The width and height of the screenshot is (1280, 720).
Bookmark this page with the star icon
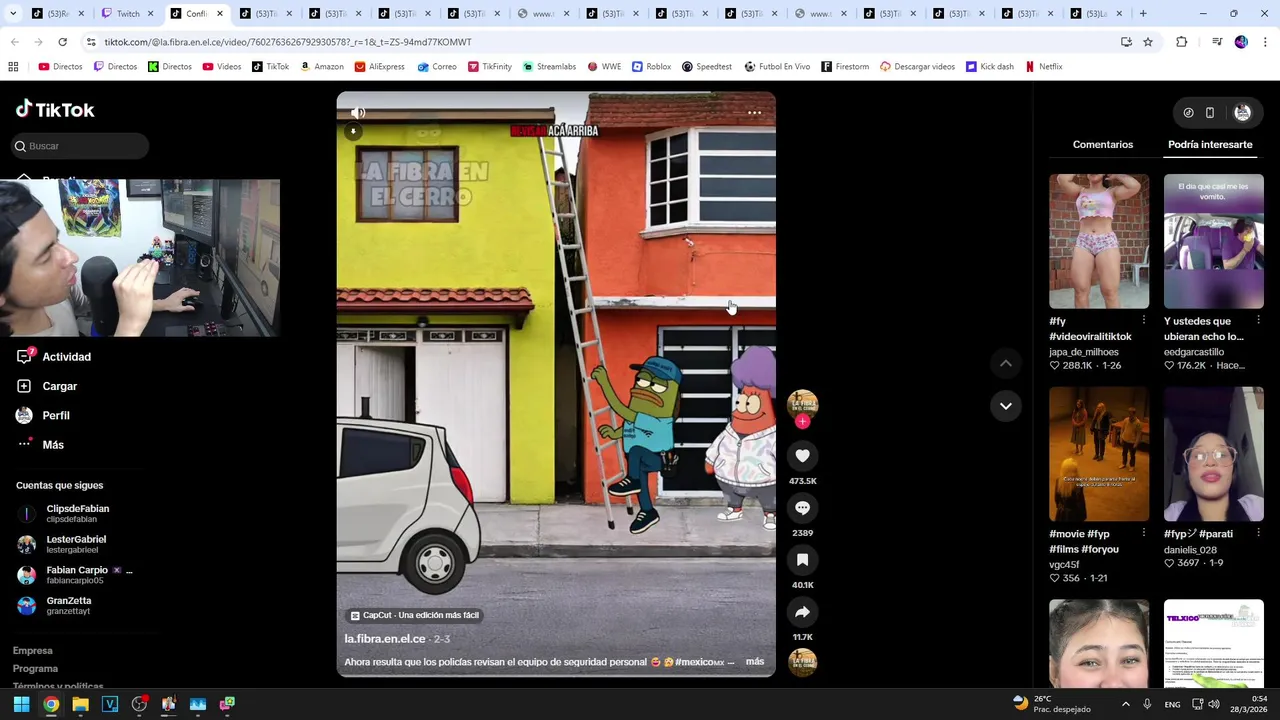click(x=1148, y=42)
